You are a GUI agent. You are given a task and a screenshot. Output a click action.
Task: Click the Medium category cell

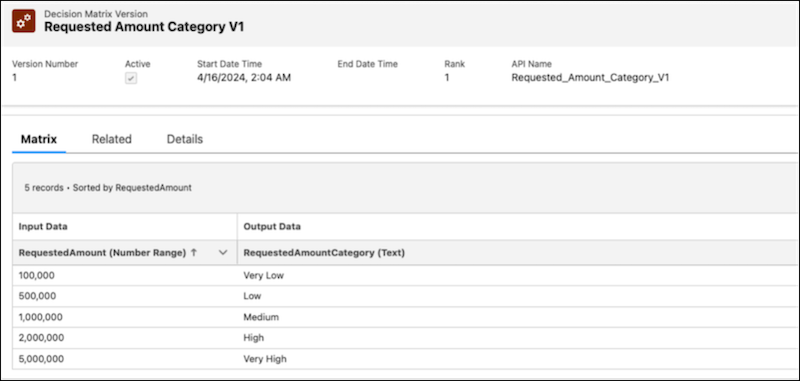point(518,317)
